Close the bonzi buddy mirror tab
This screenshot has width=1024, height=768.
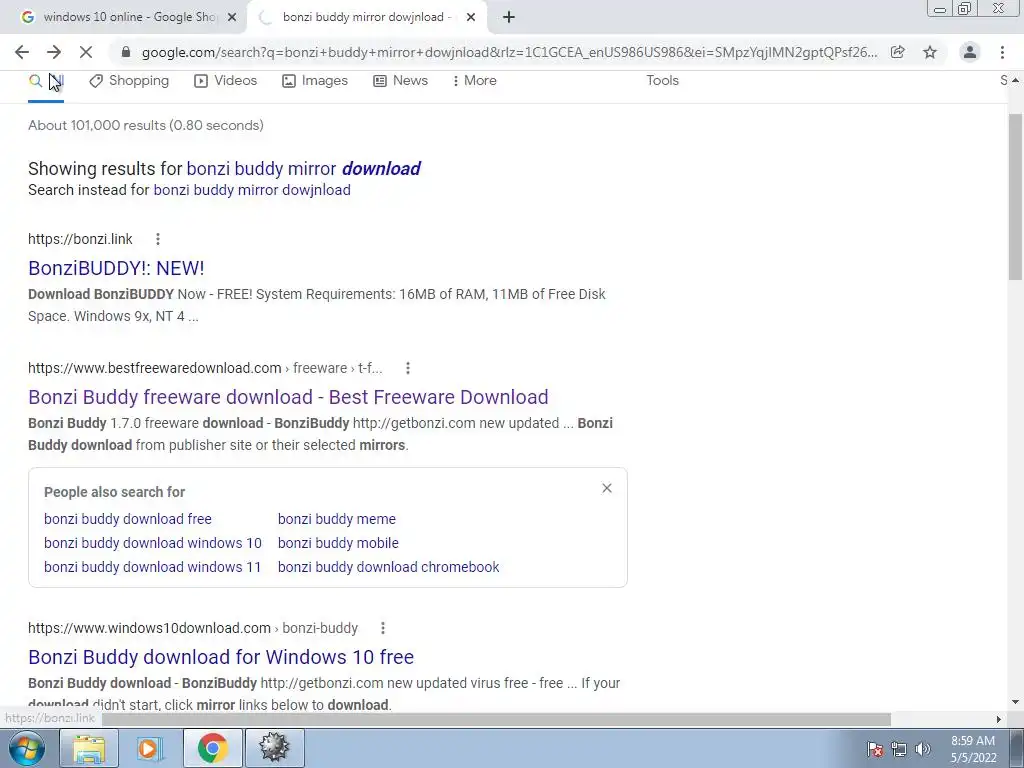tap(471, 18)
